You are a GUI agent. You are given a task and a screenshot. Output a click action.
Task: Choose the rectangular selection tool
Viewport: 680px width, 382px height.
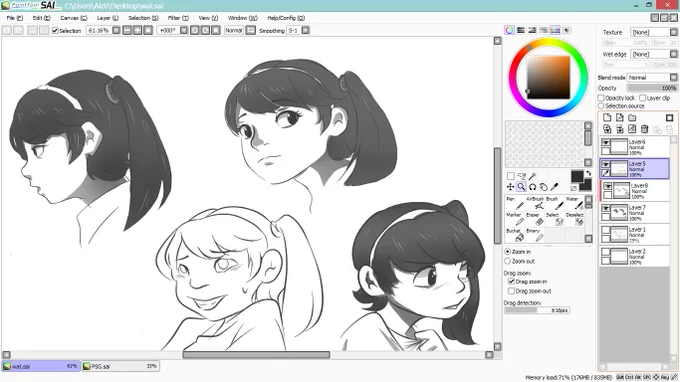[x=510, y=176]
